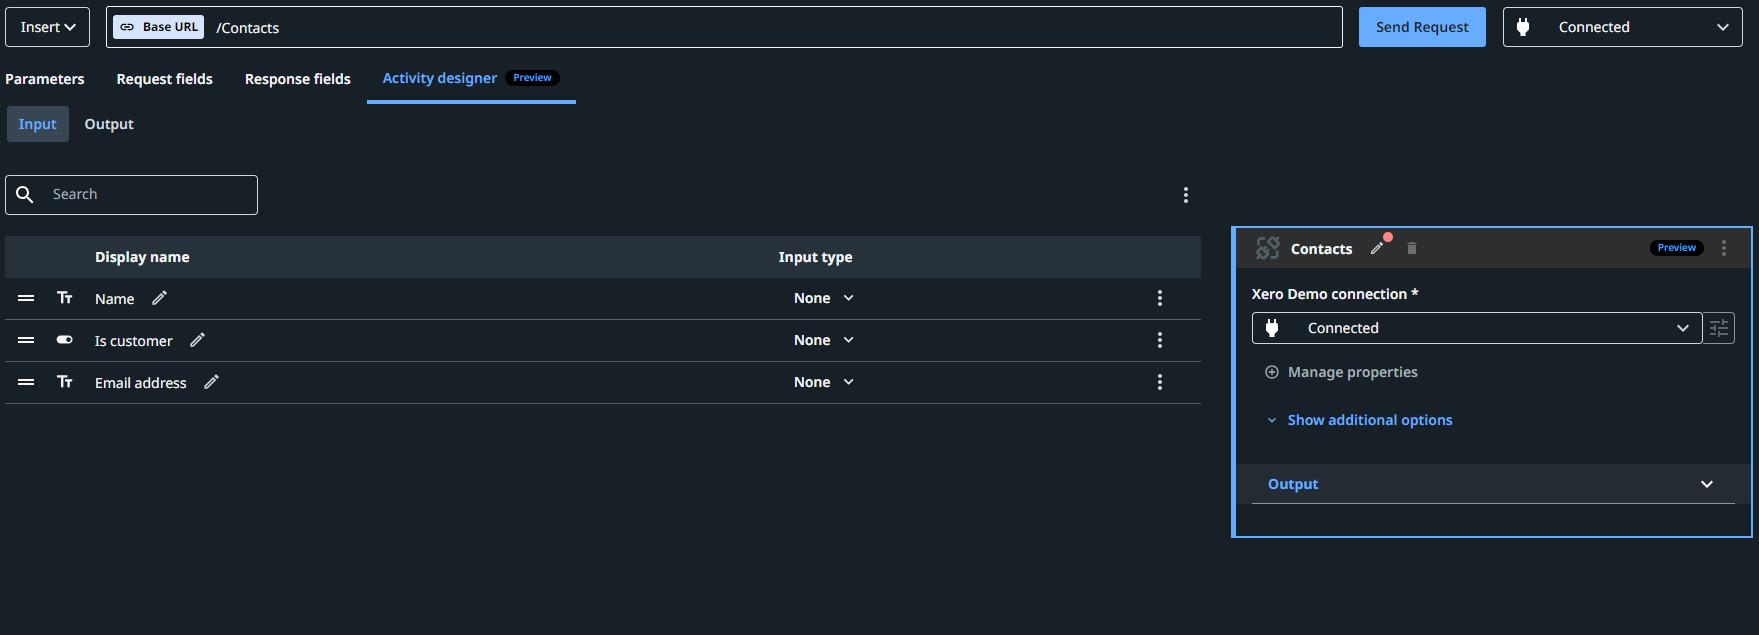Edit the Name display name via pencil
Image resolution: width=1759 pixels, height=635 pixels.
pyautogui.click(x=159, y=298)
